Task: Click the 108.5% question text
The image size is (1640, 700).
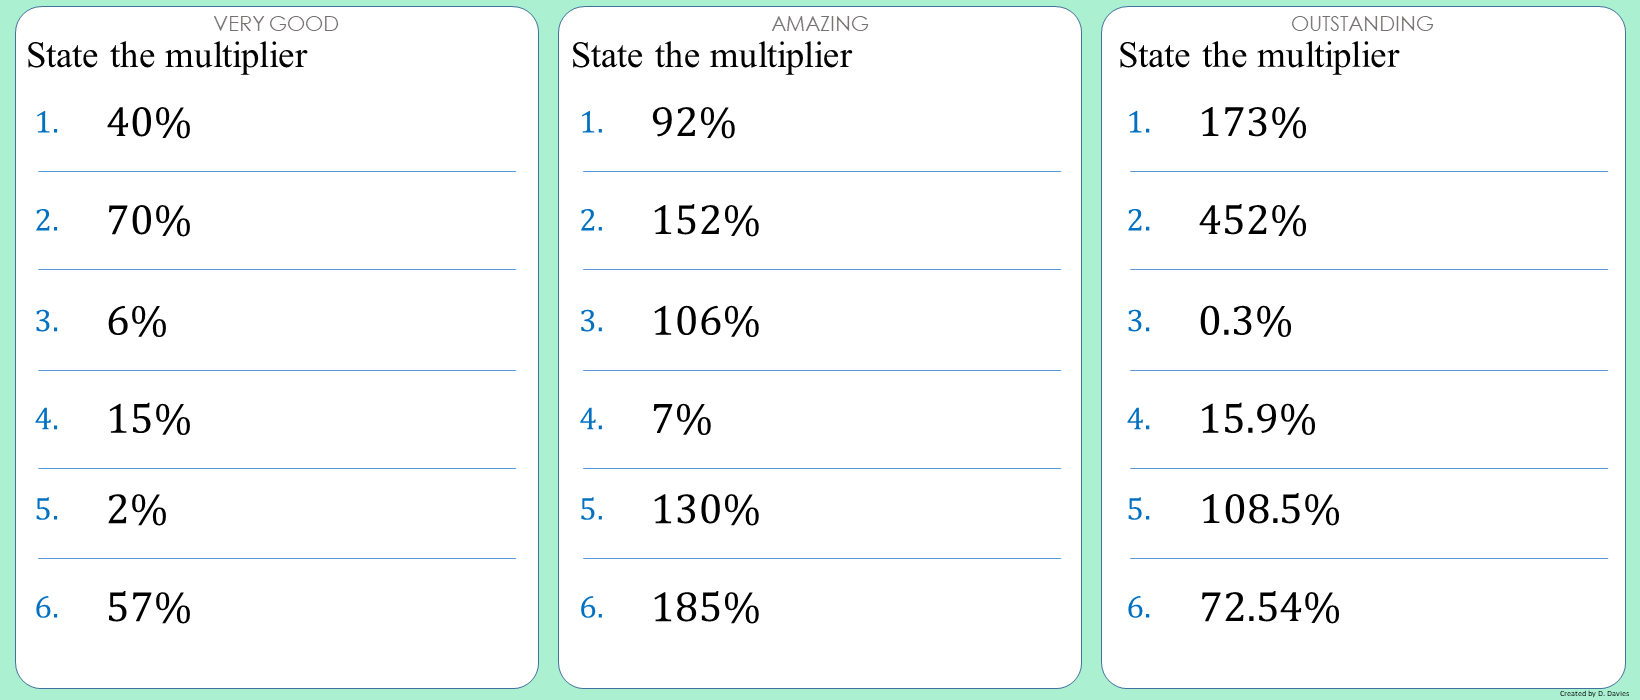Action: click(x=1270, y=510)
